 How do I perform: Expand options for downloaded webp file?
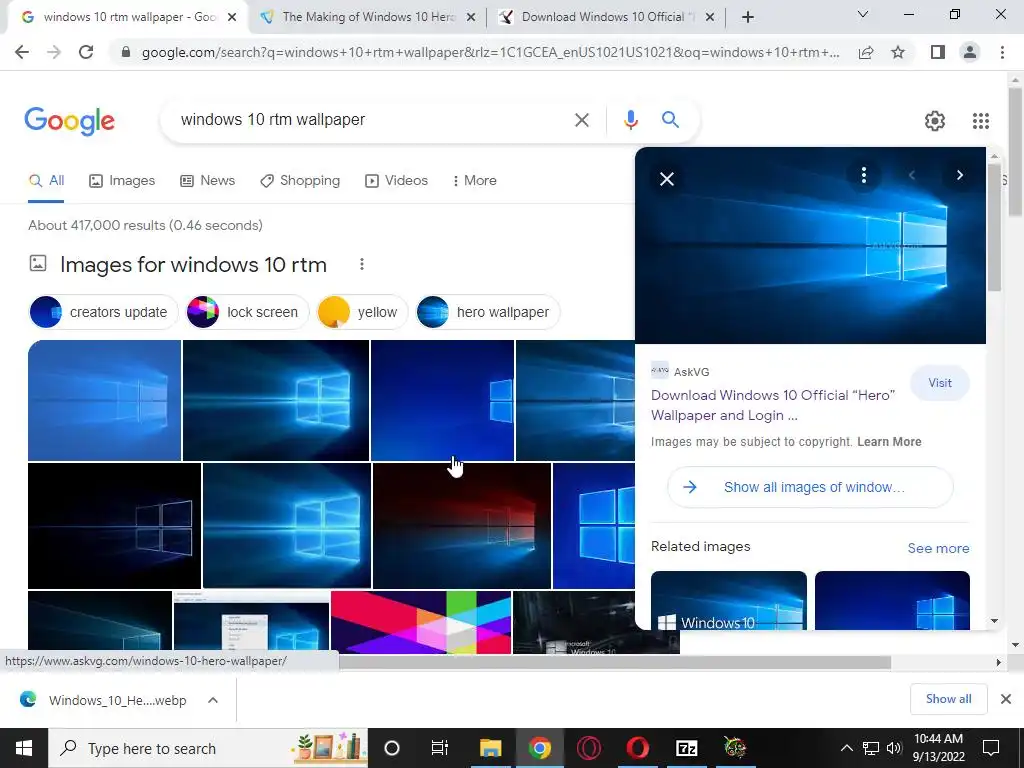(213, 700)
